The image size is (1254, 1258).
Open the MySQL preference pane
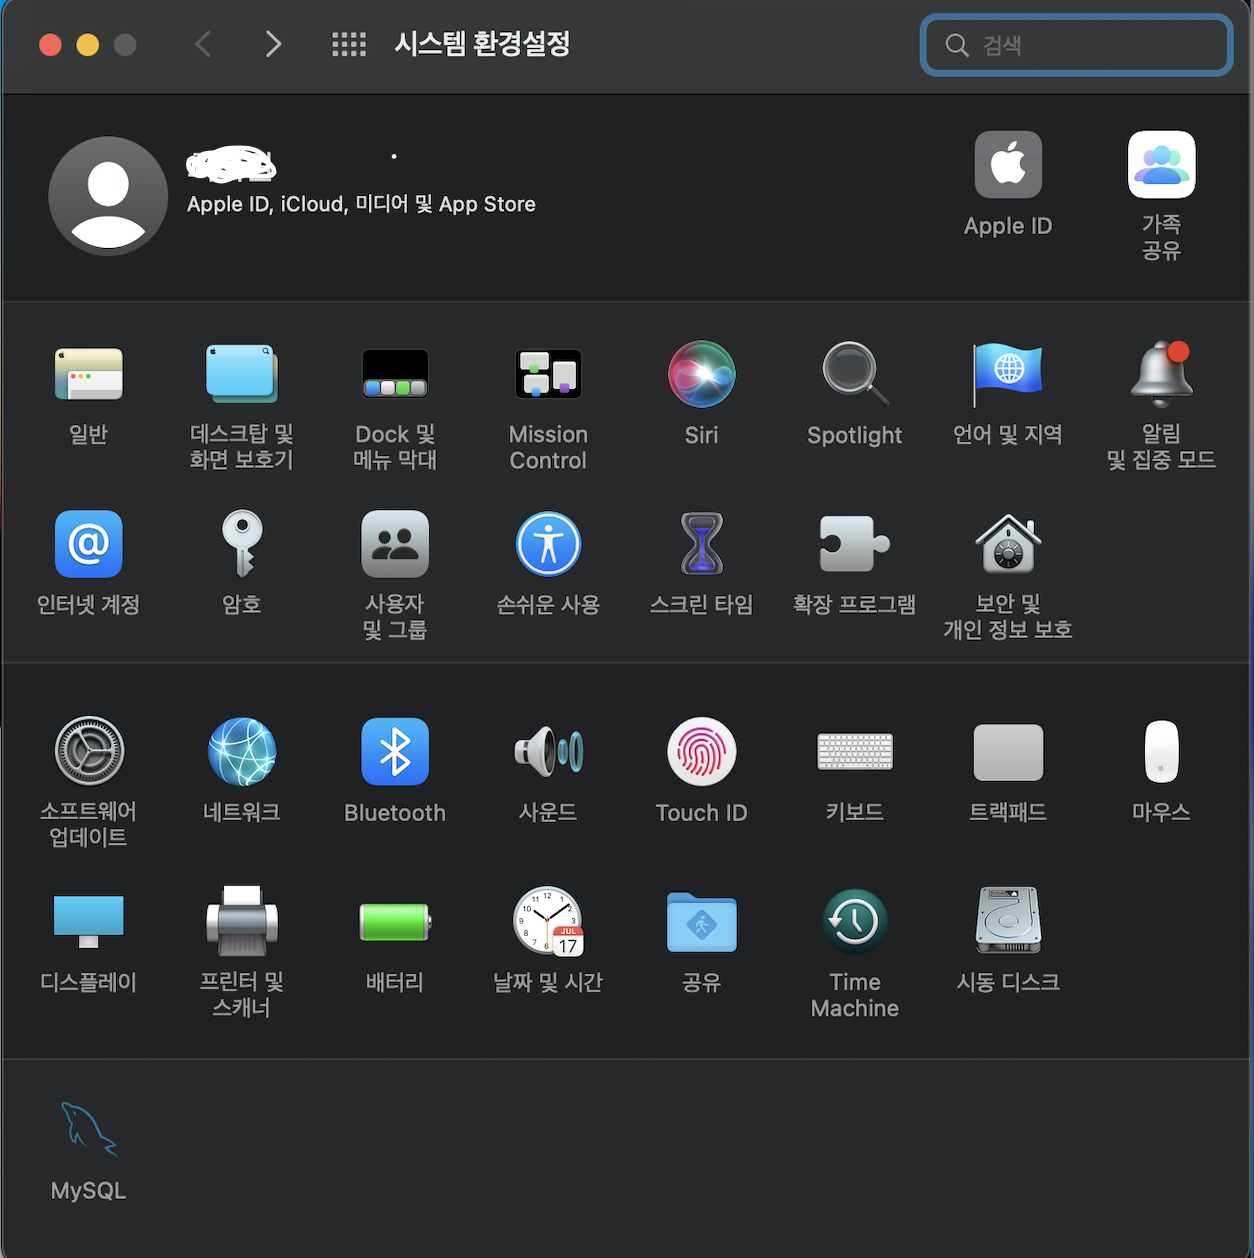(89, 1130)
